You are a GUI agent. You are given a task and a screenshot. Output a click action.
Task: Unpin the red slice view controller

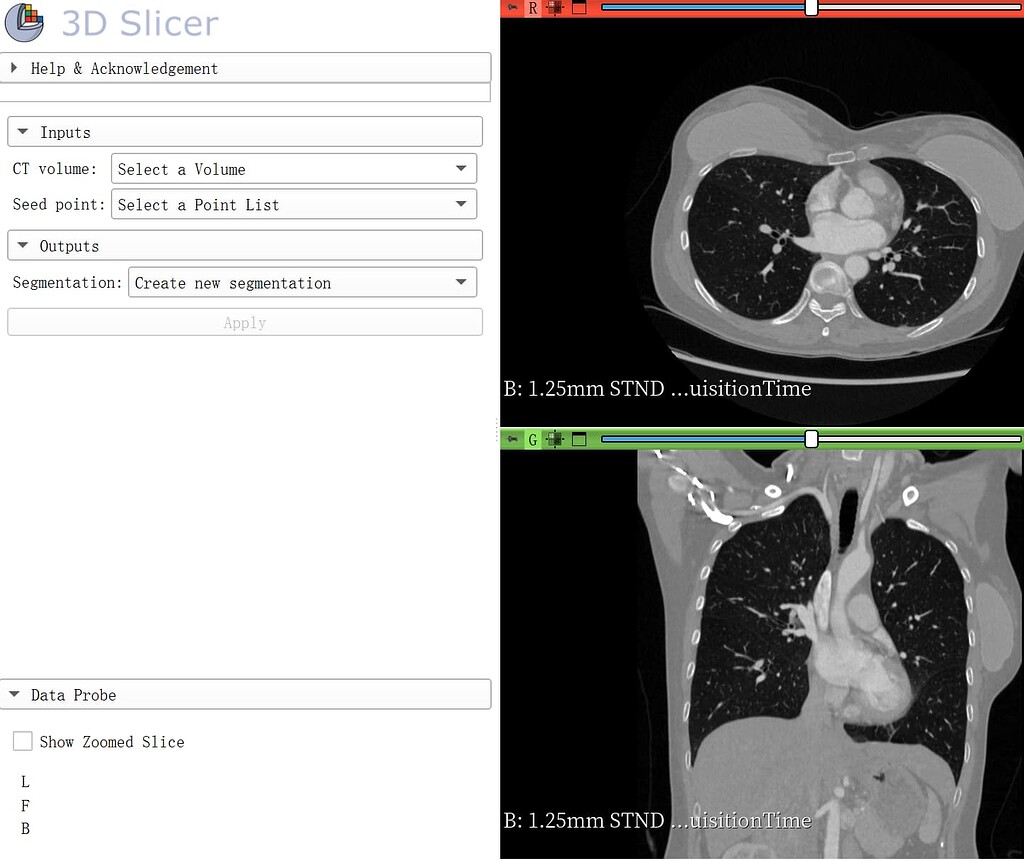coord(513,7)
